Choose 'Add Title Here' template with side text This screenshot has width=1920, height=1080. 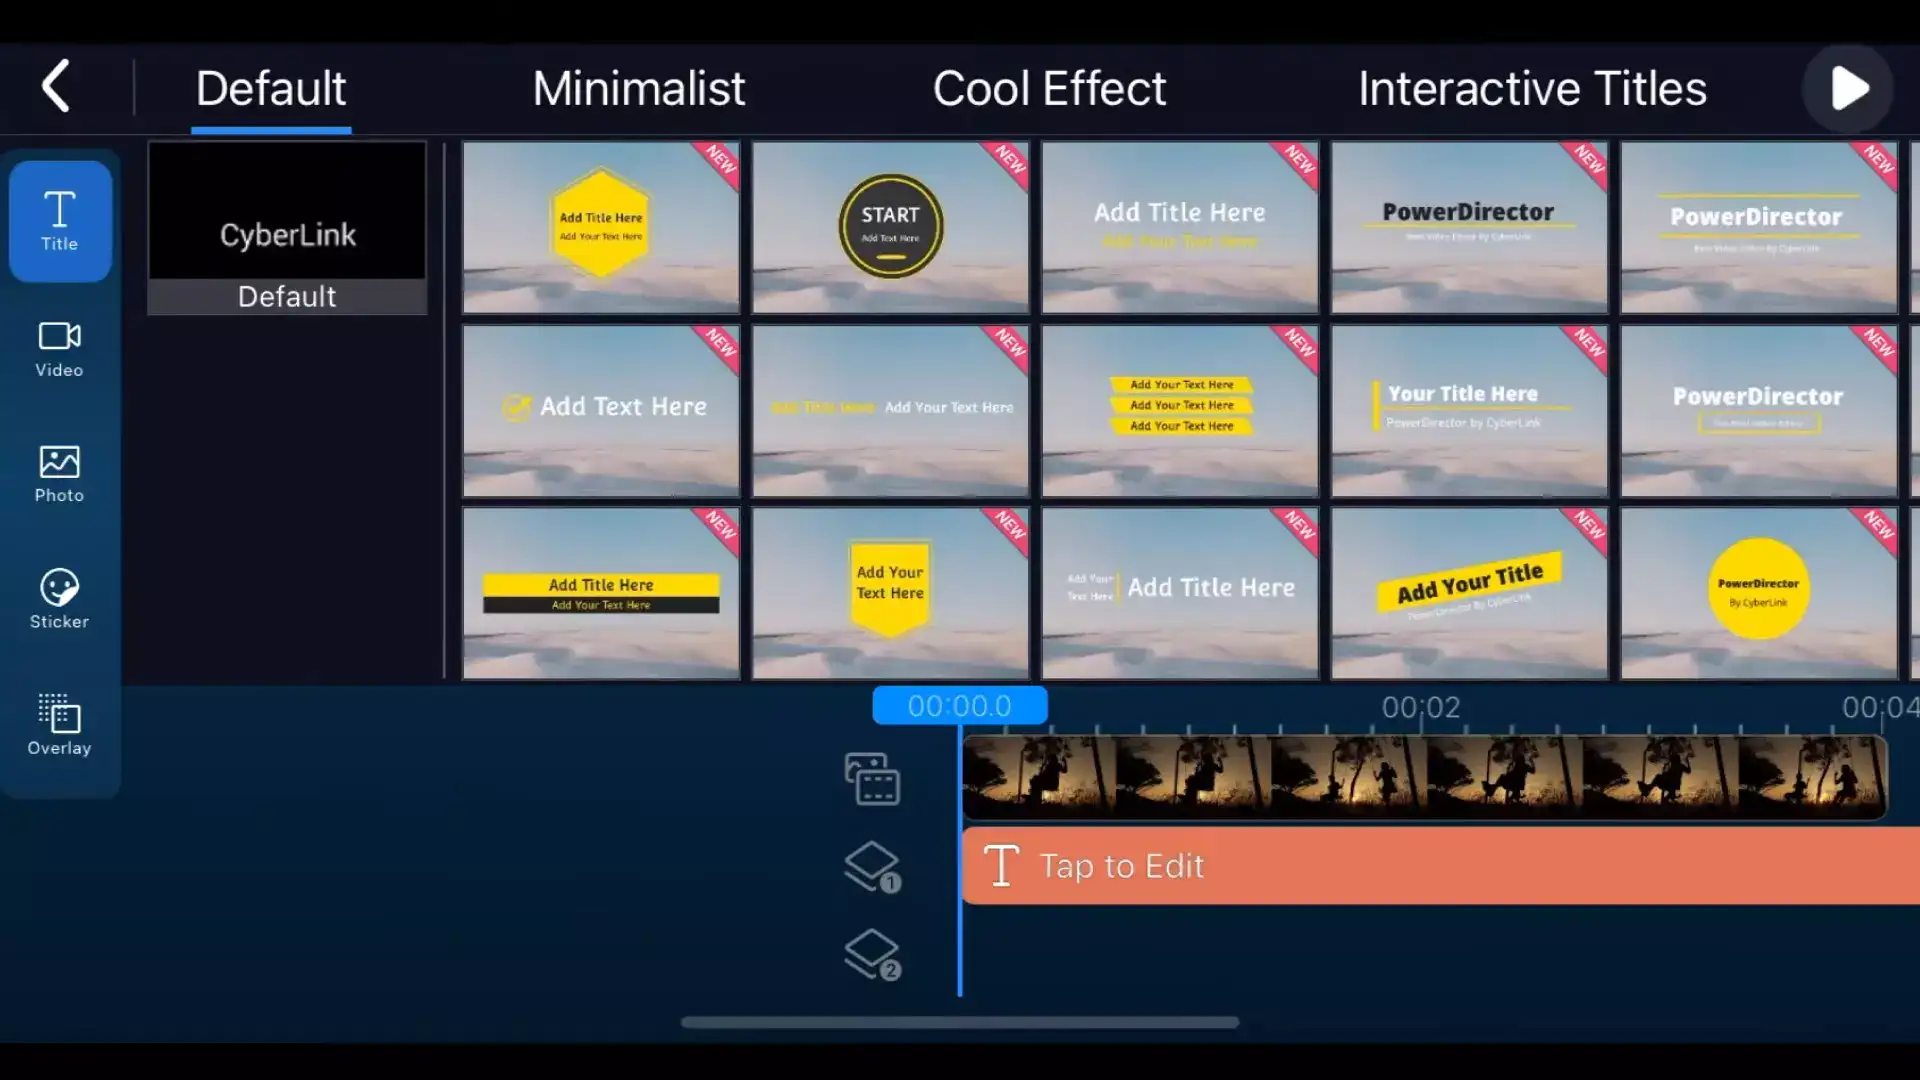1180,593
